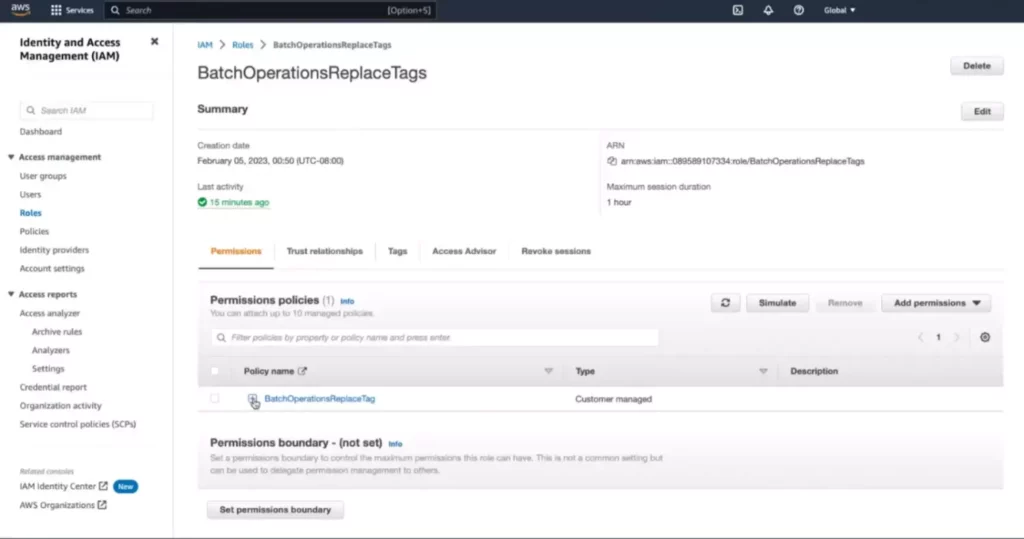
Task: Open Users in the sidebar
Action: 30,195
